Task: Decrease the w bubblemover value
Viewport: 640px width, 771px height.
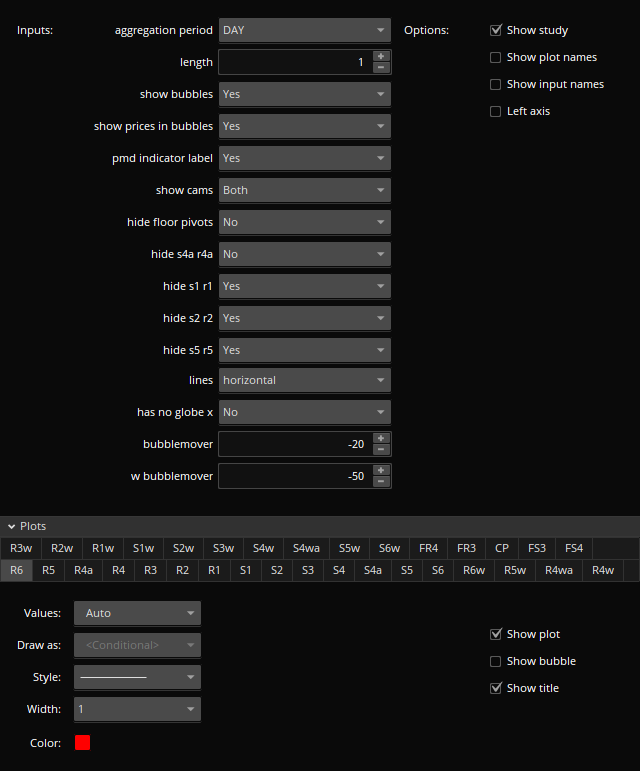Action: [381, 482]
